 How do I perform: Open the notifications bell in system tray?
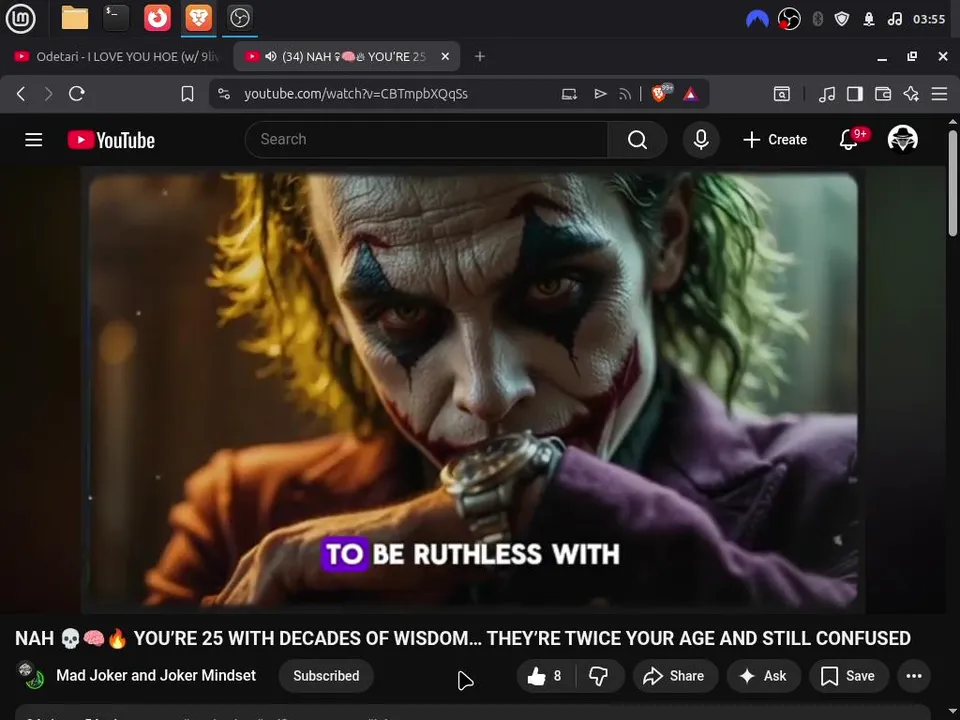868,19
